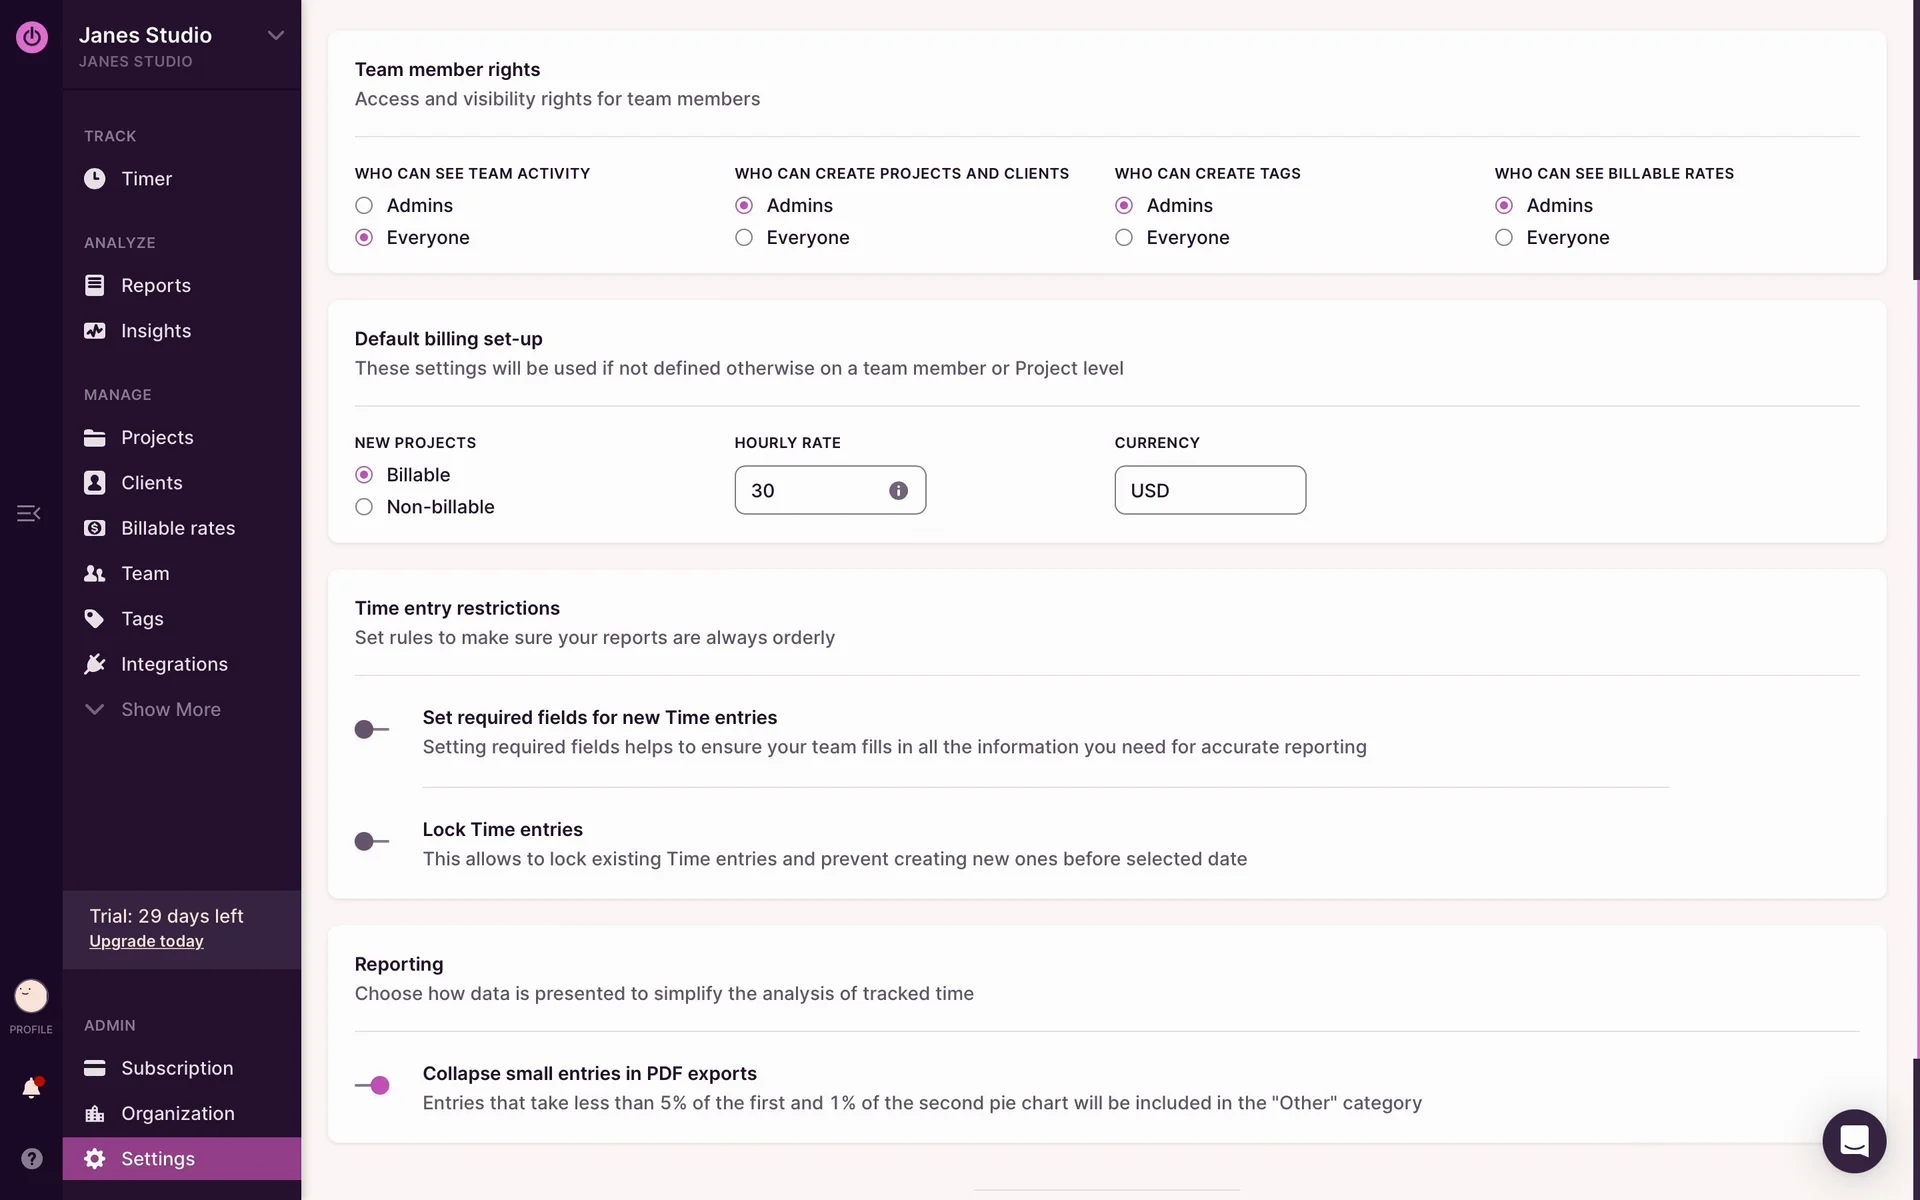Select Non-billable for new projects
Viewport: 1920px width, 1200px height.
coord(364,507)
